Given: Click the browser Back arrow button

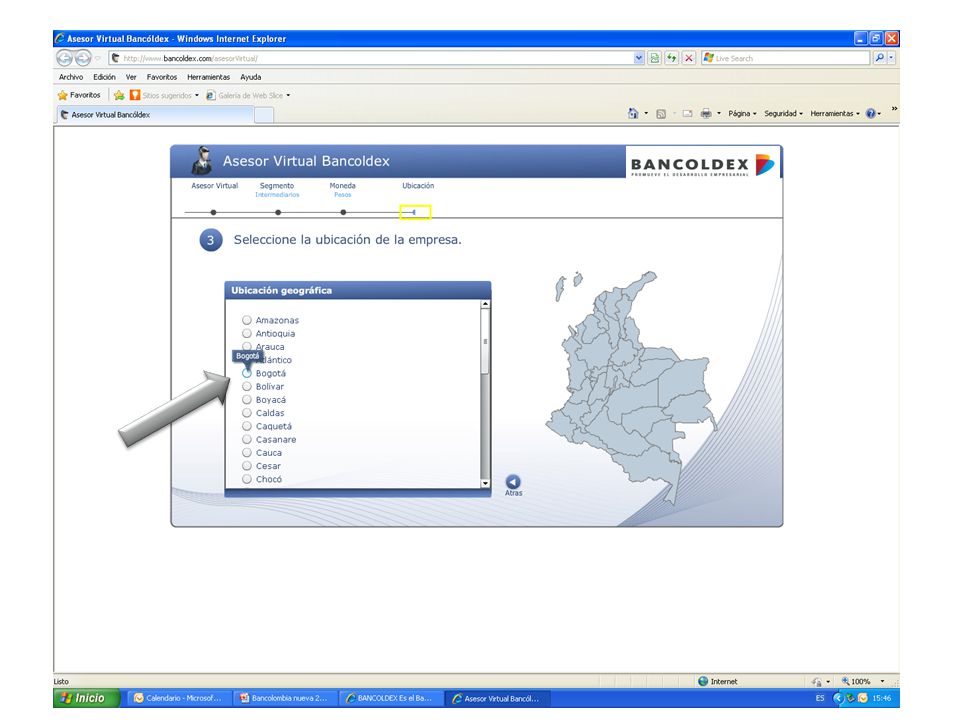Looking at the screenshot, I should click(x=64, y=58).
